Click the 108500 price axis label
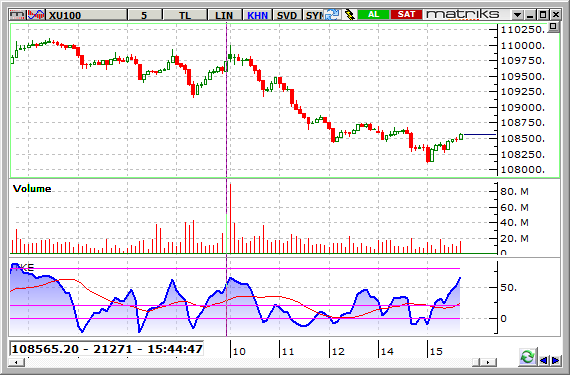The image size is (570, 375). (523, 138)
